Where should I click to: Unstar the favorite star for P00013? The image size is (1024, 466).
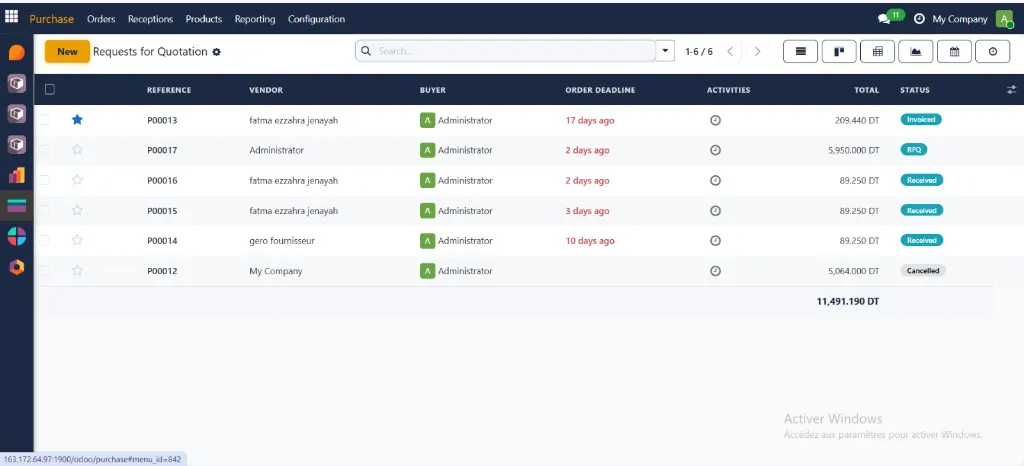click(77, 120)
